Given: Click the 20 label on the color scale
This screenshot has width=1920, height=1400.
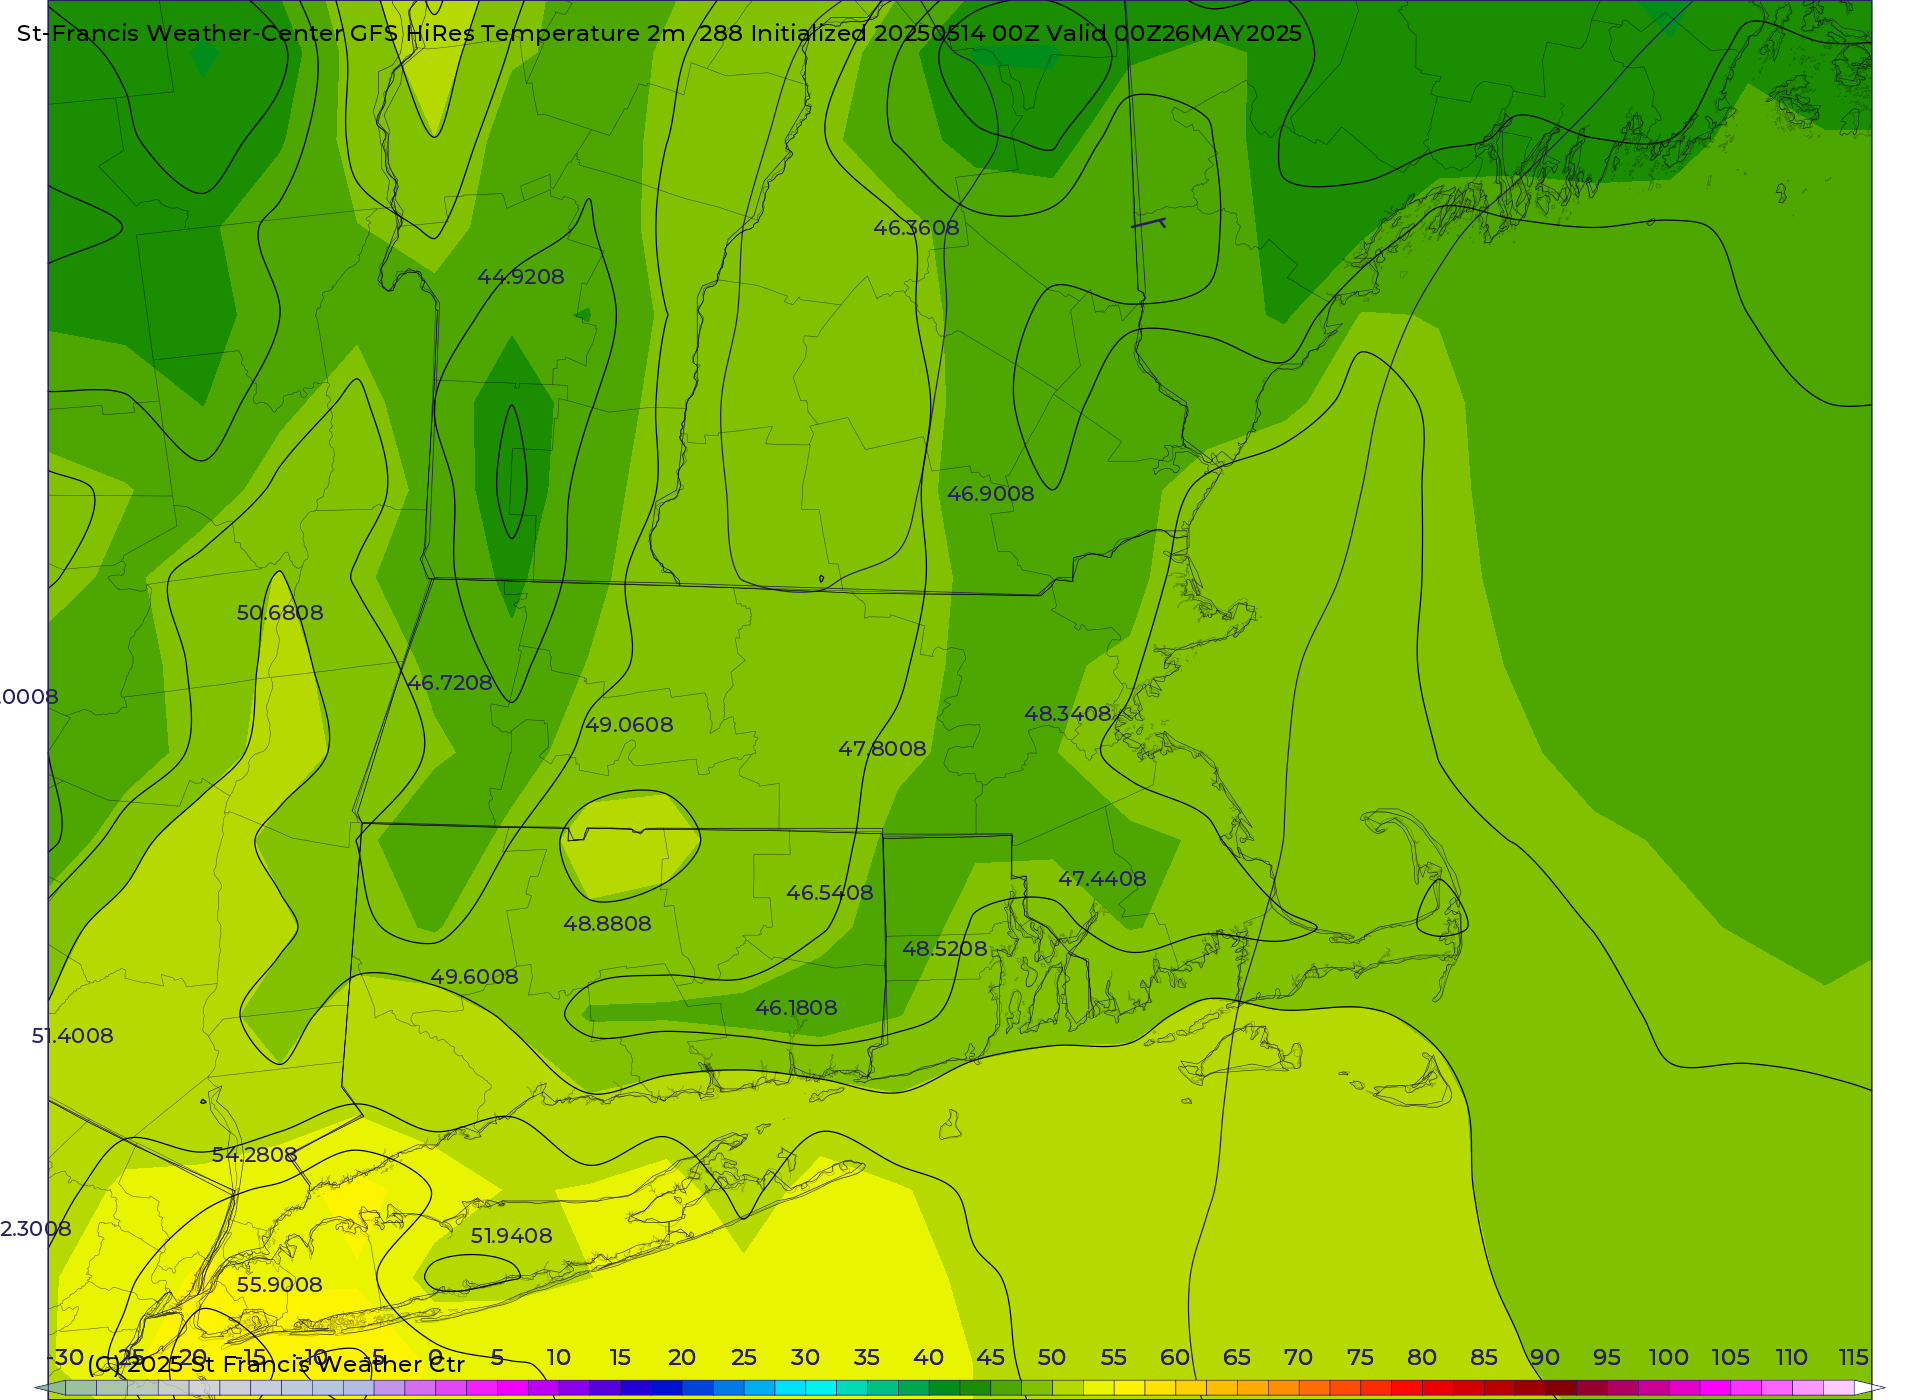Looking at the screenshot, I should click(682, 1358).
